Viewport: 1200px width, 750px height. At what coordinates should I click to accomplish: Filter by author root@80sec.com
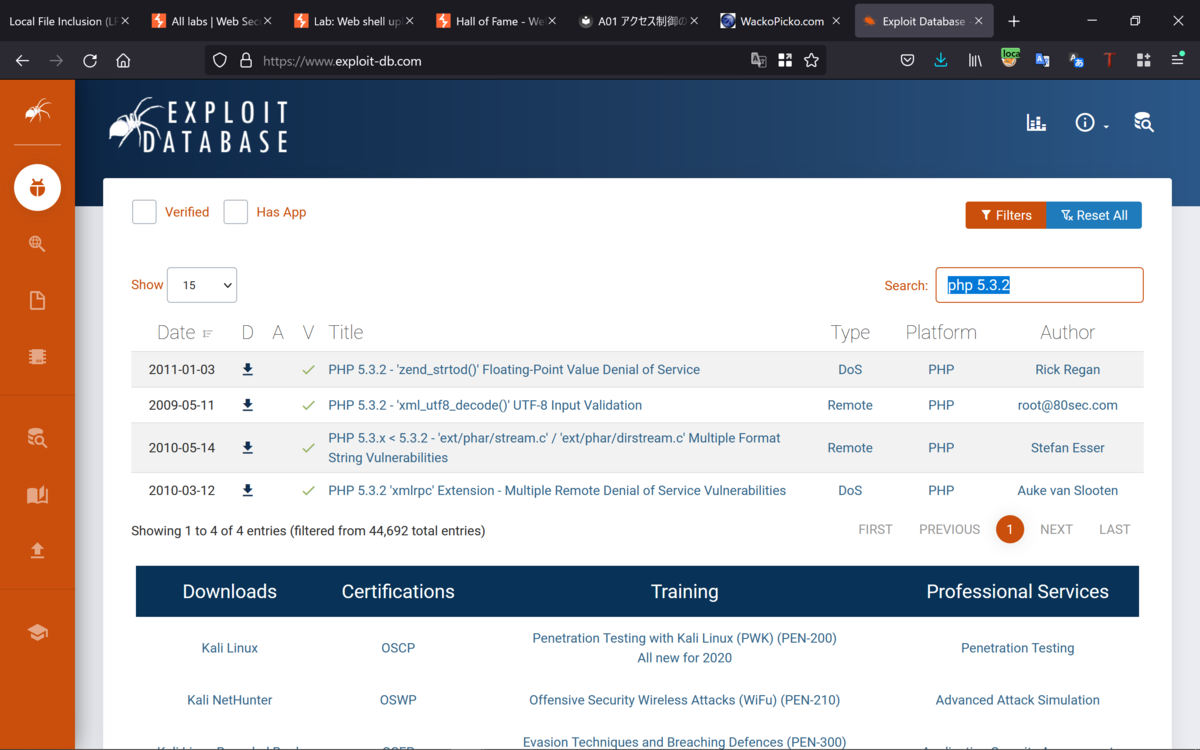[x=1067, y=405]
